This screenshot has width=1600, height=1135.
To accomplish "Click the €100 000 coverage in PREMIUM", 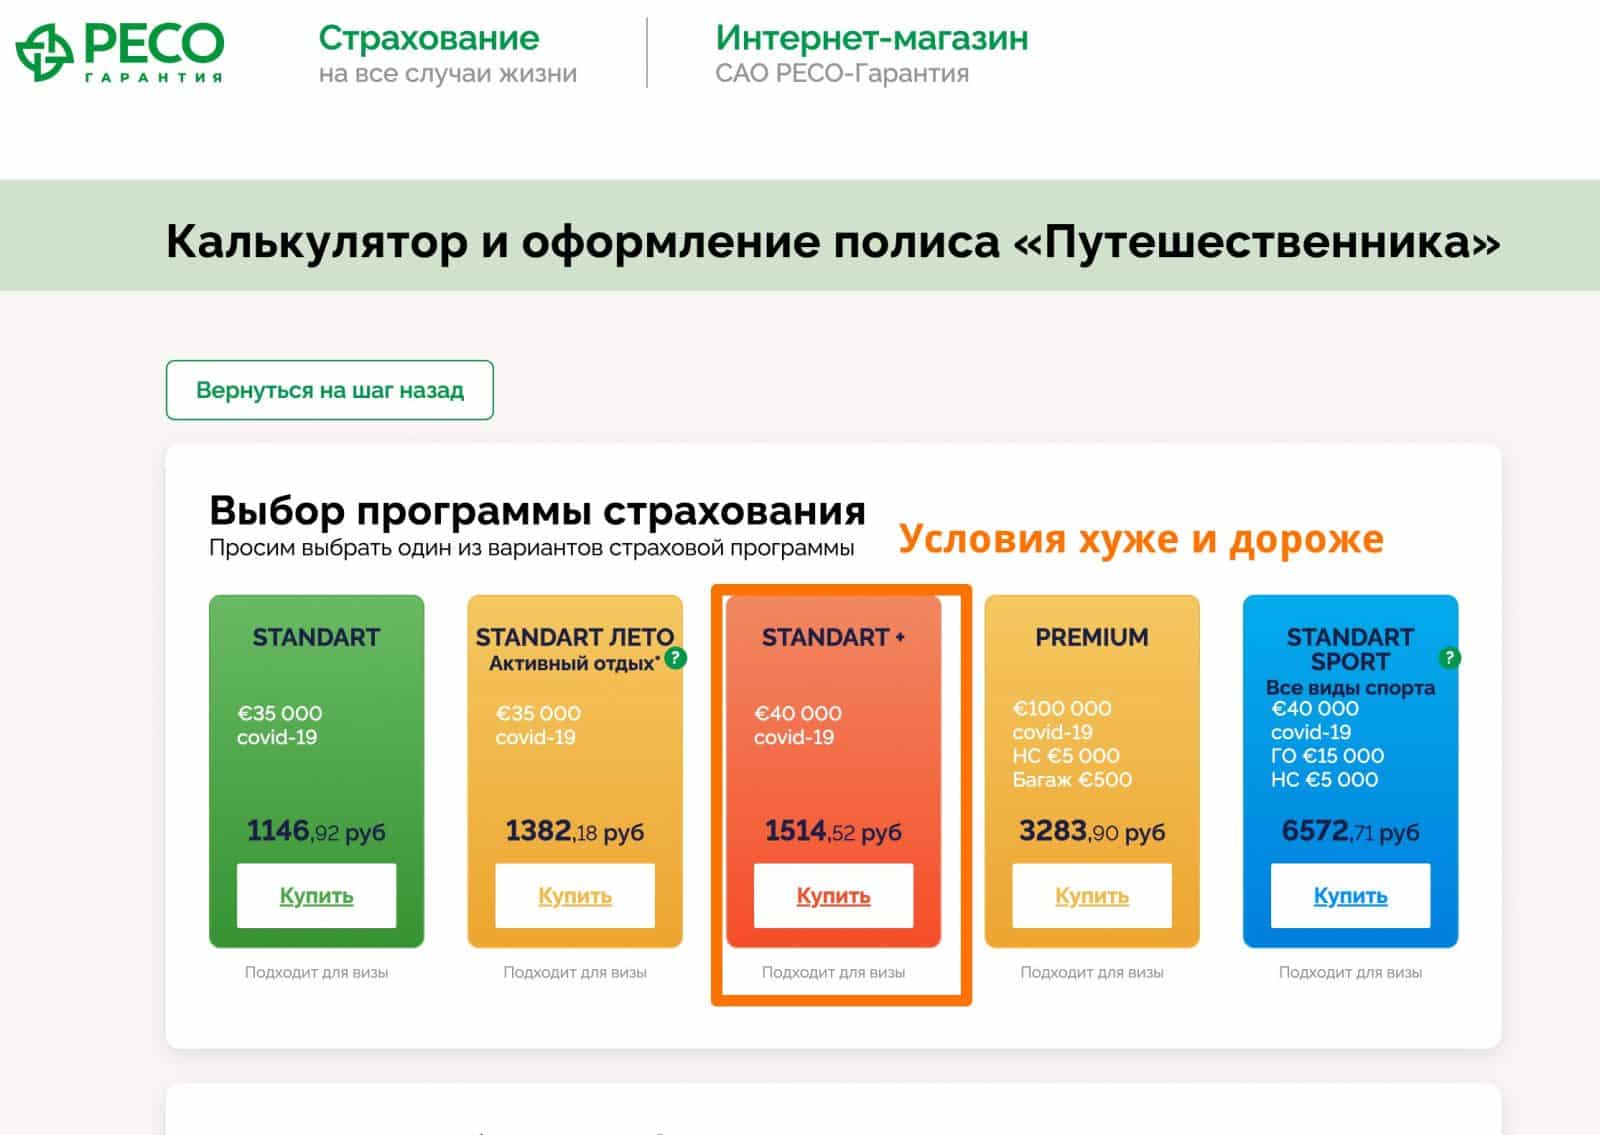I will [1062, 708].
